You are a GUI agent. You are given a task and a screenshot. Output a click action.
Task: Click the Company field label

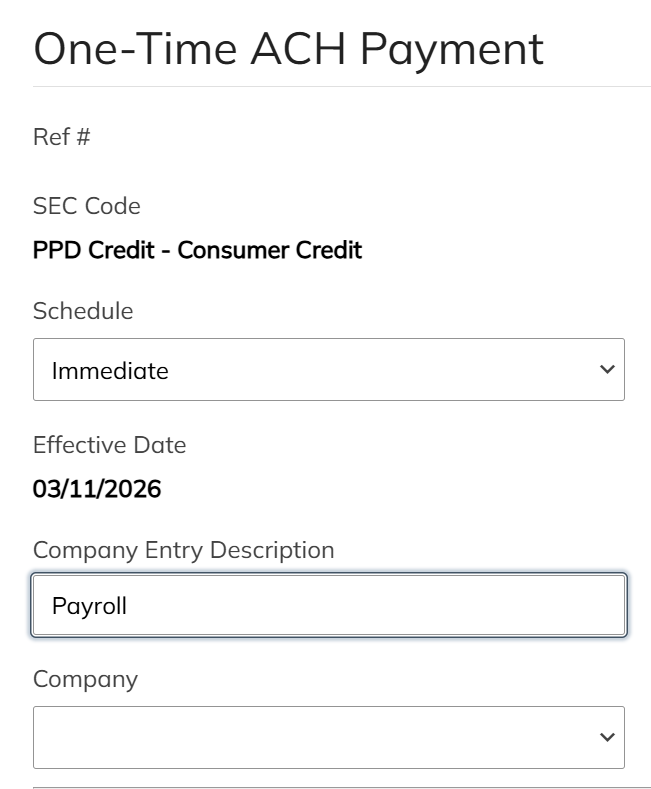coord(85,679)
